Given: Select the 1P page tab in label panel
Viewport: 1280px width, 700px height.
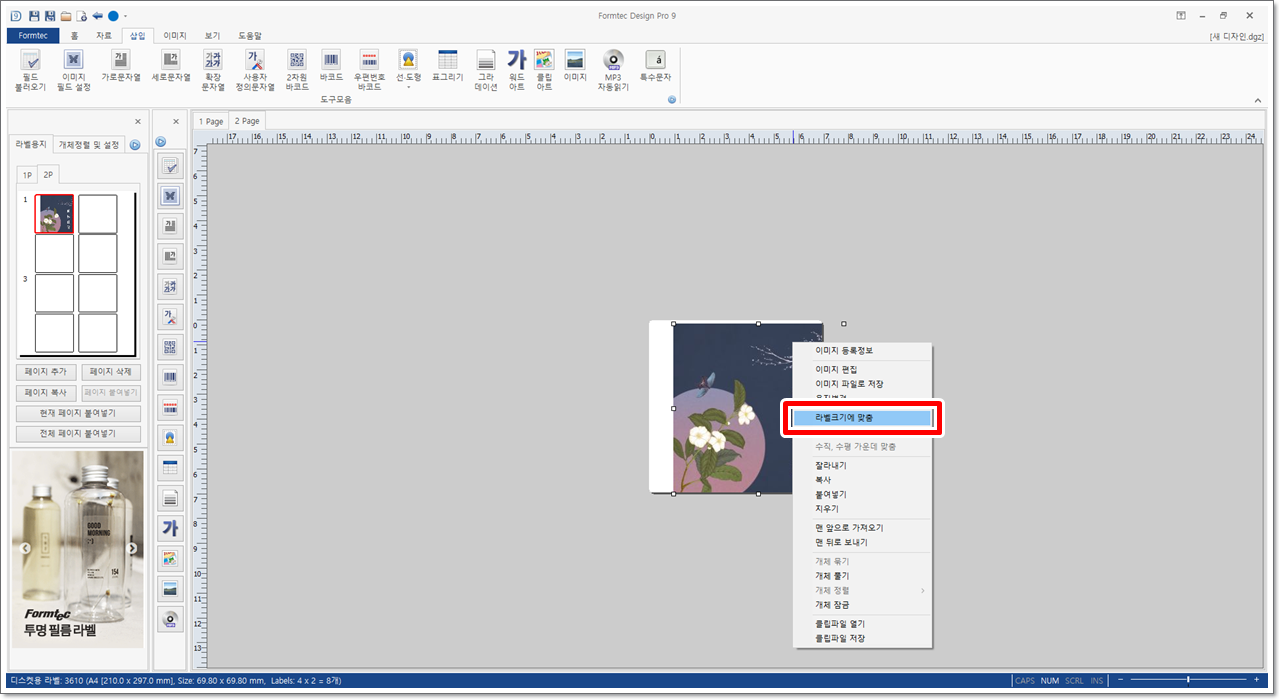Looking at the screenshot, I should point(28,175).
